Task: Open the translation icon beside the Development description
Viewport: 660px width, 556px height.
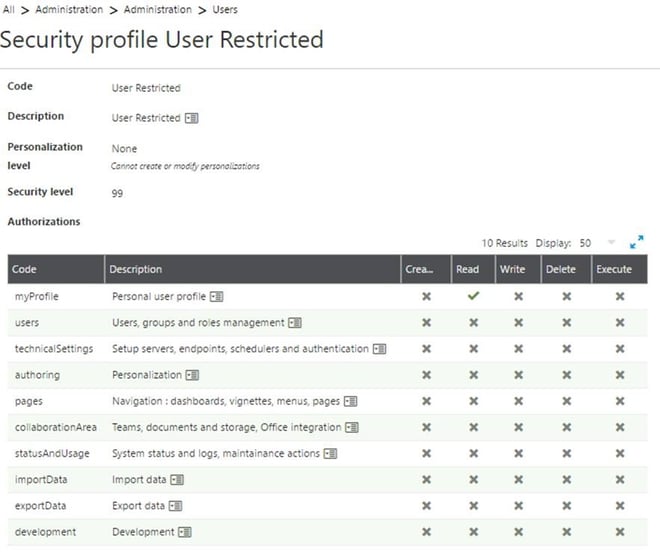Action: coord(185,532)
